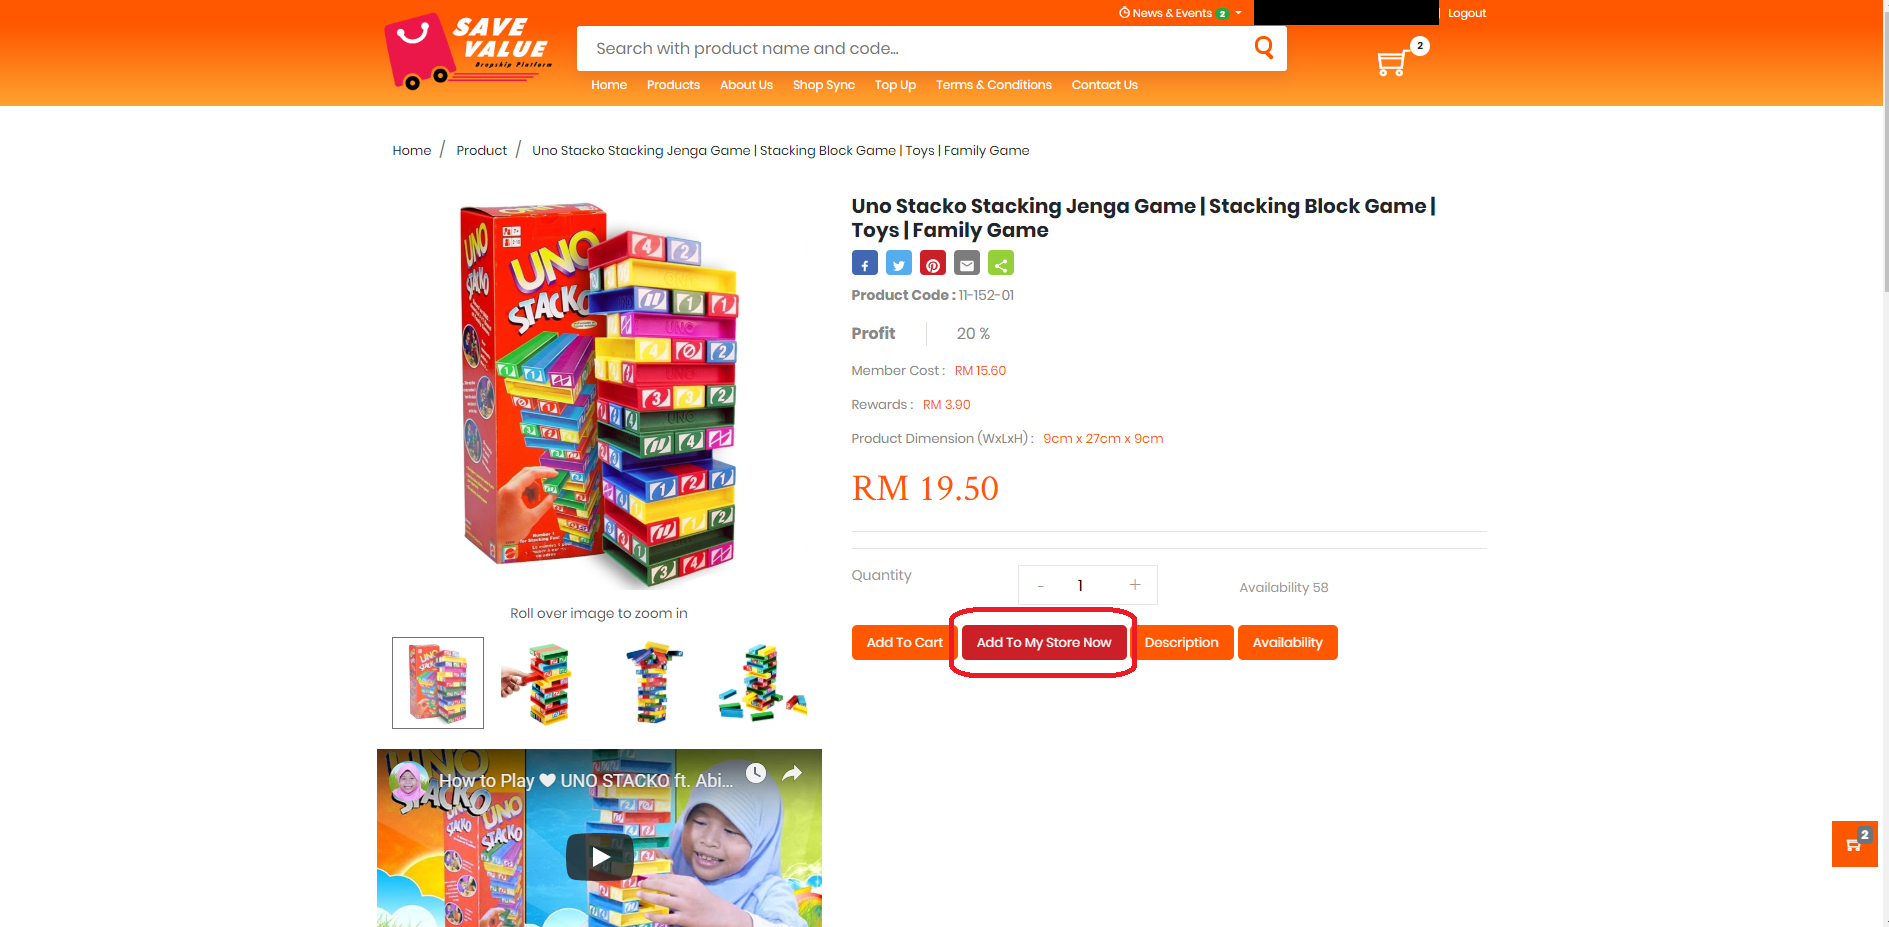Share product via email icon

pos(967,263)
